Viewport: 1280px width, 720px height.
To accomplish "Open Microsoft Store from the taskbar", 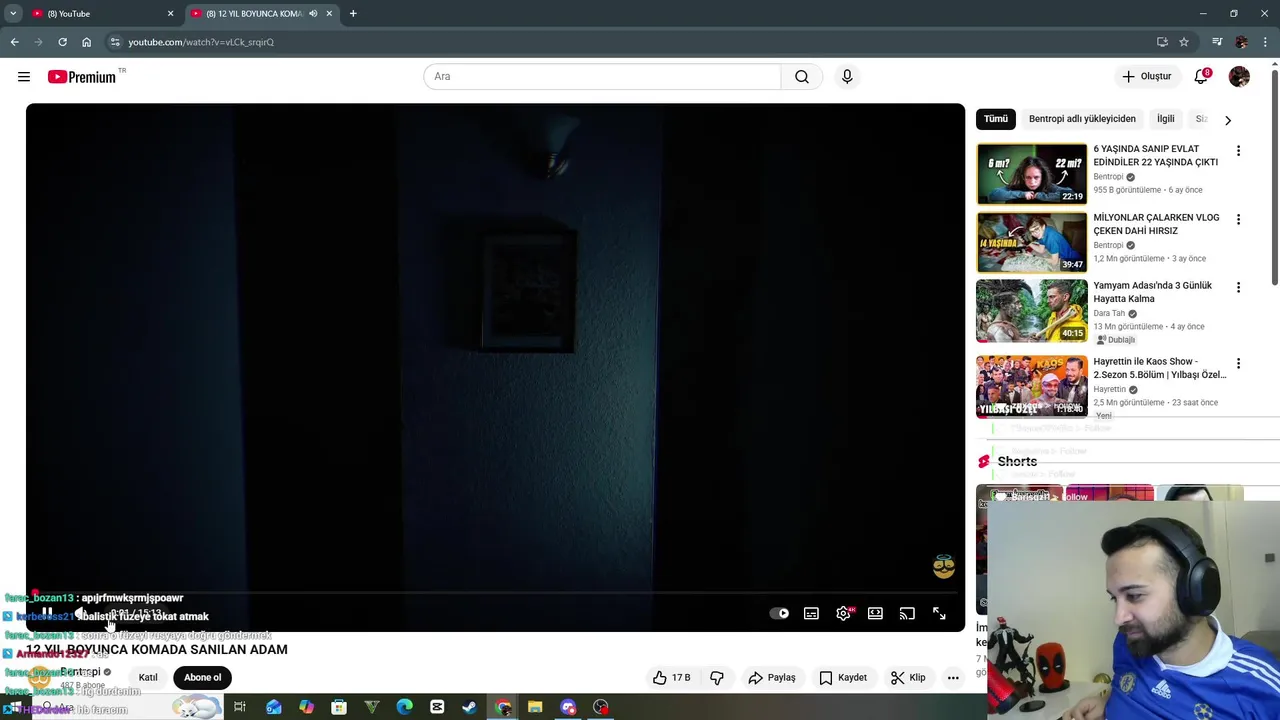I will [339, 707].
